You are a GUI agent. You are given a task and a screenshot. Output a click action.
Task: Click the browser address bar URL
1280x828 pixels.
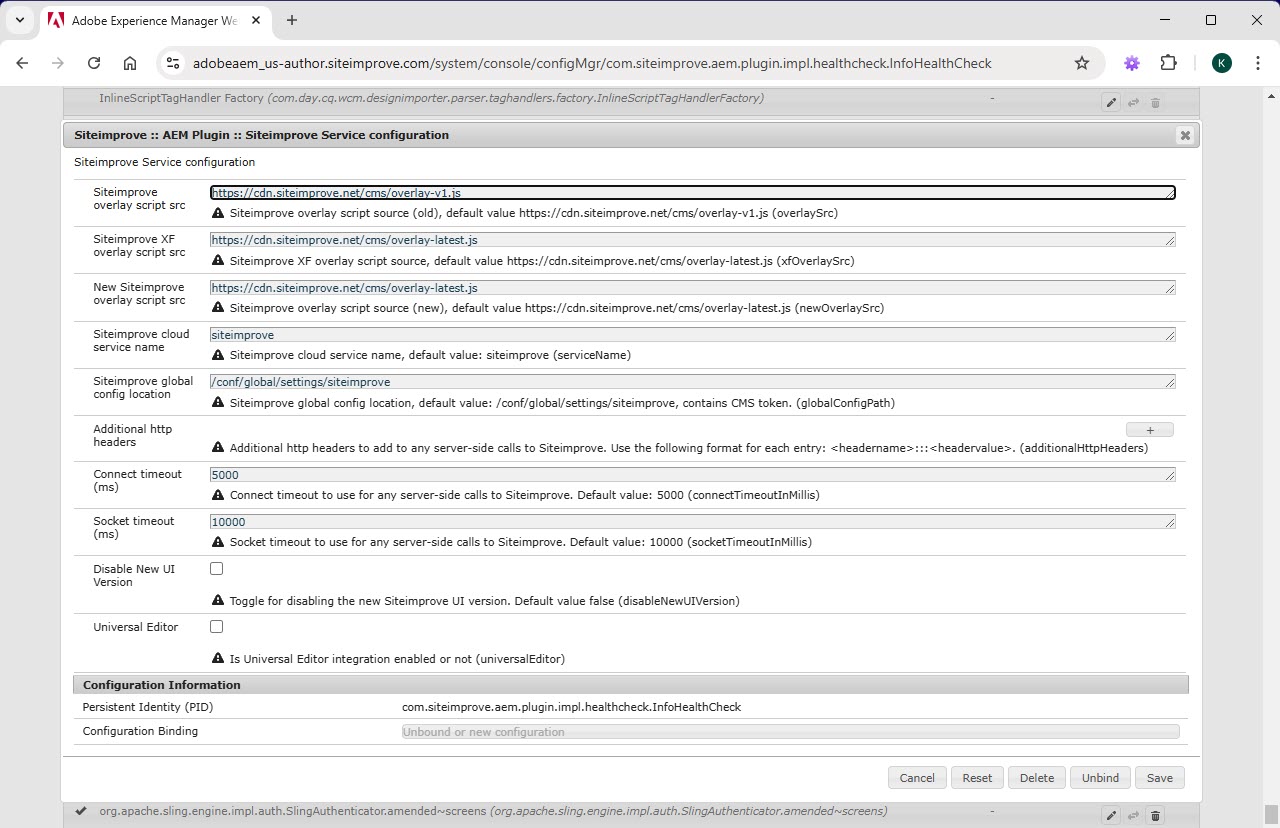[592, 63]
